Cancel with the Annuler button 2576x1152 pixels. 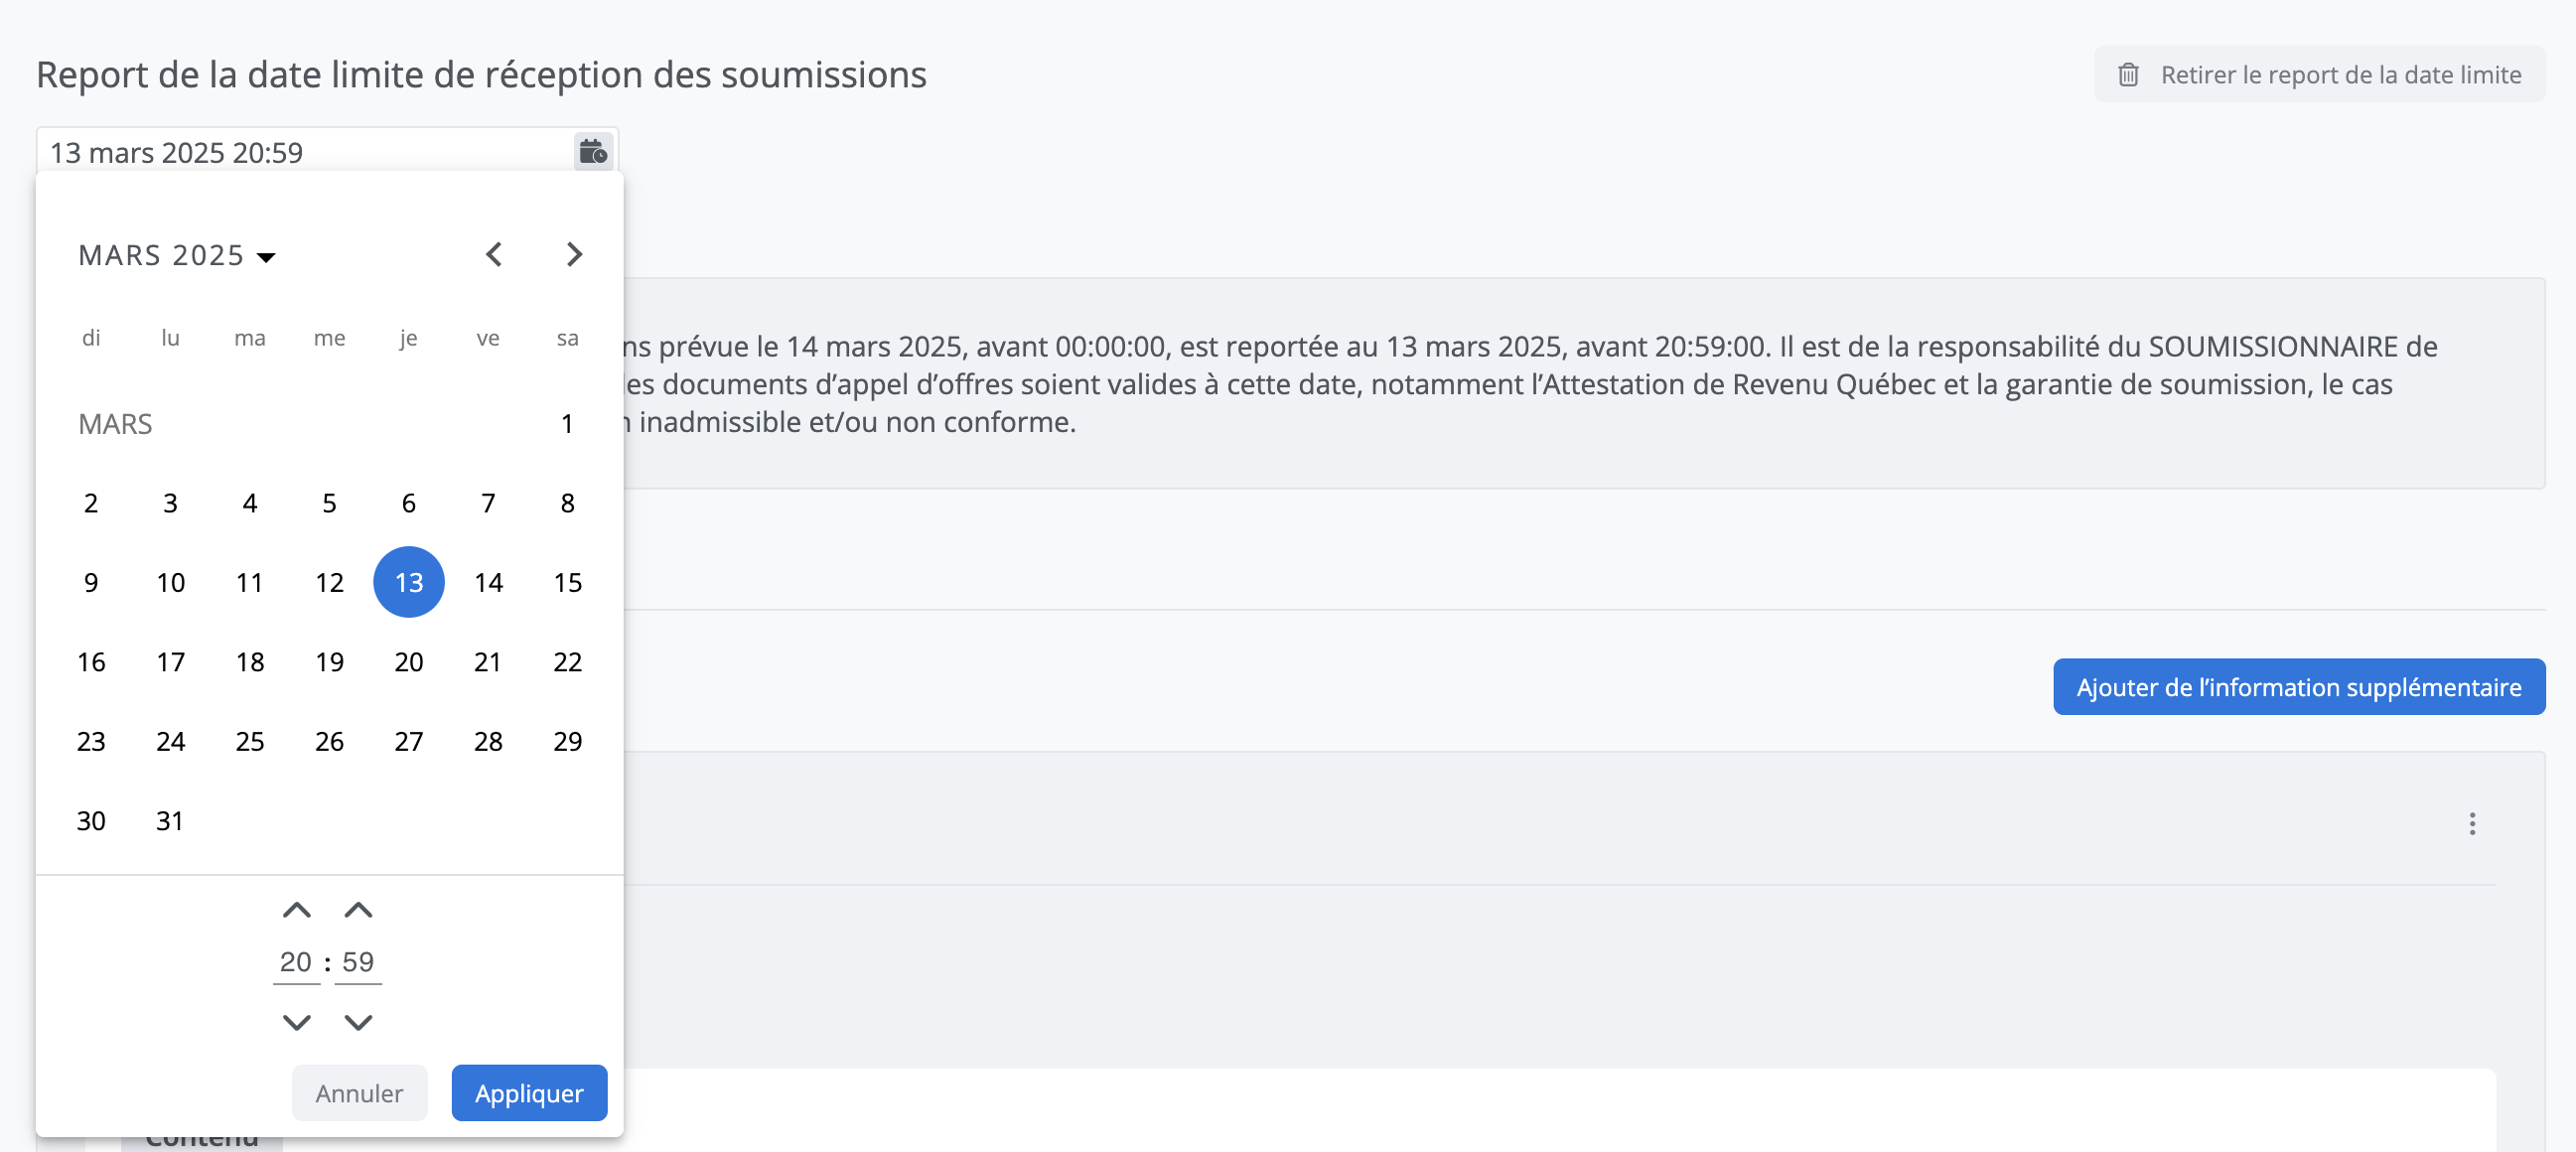coord(359,1093)
